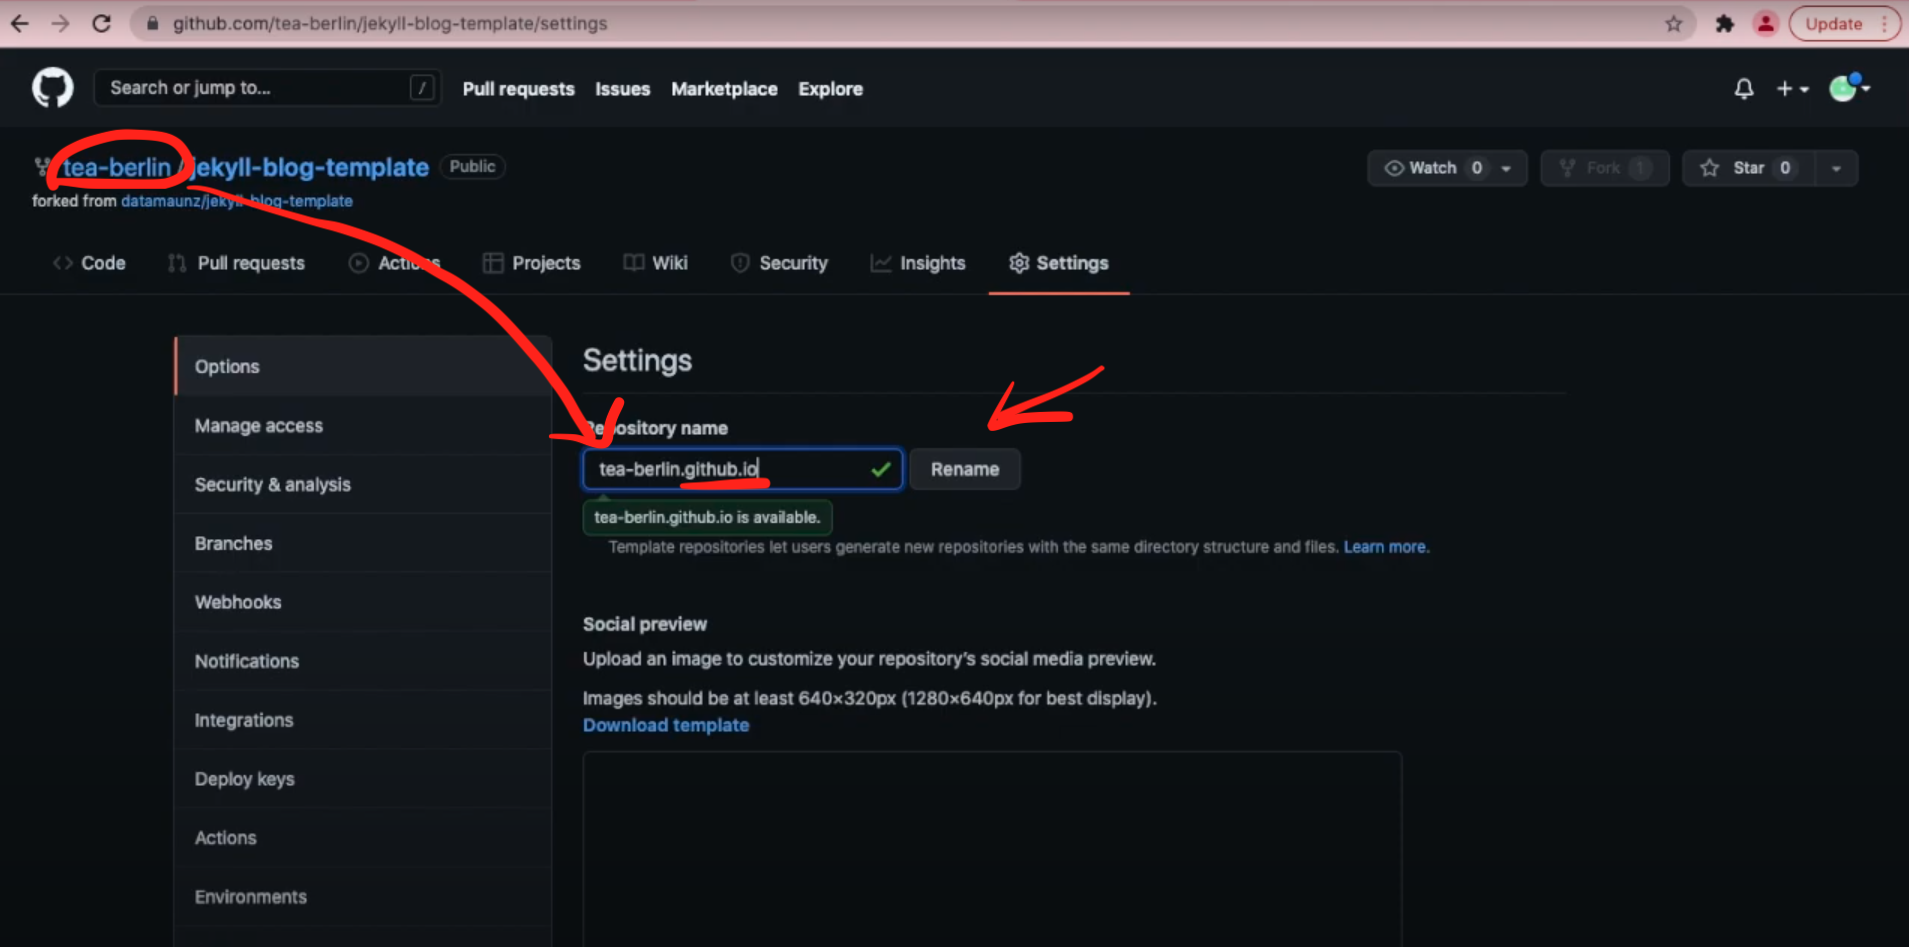Viewport: 1909px width, 947px height.
Task: Select Notifications in settings sidebar
Action: click(x=363, y=661)
